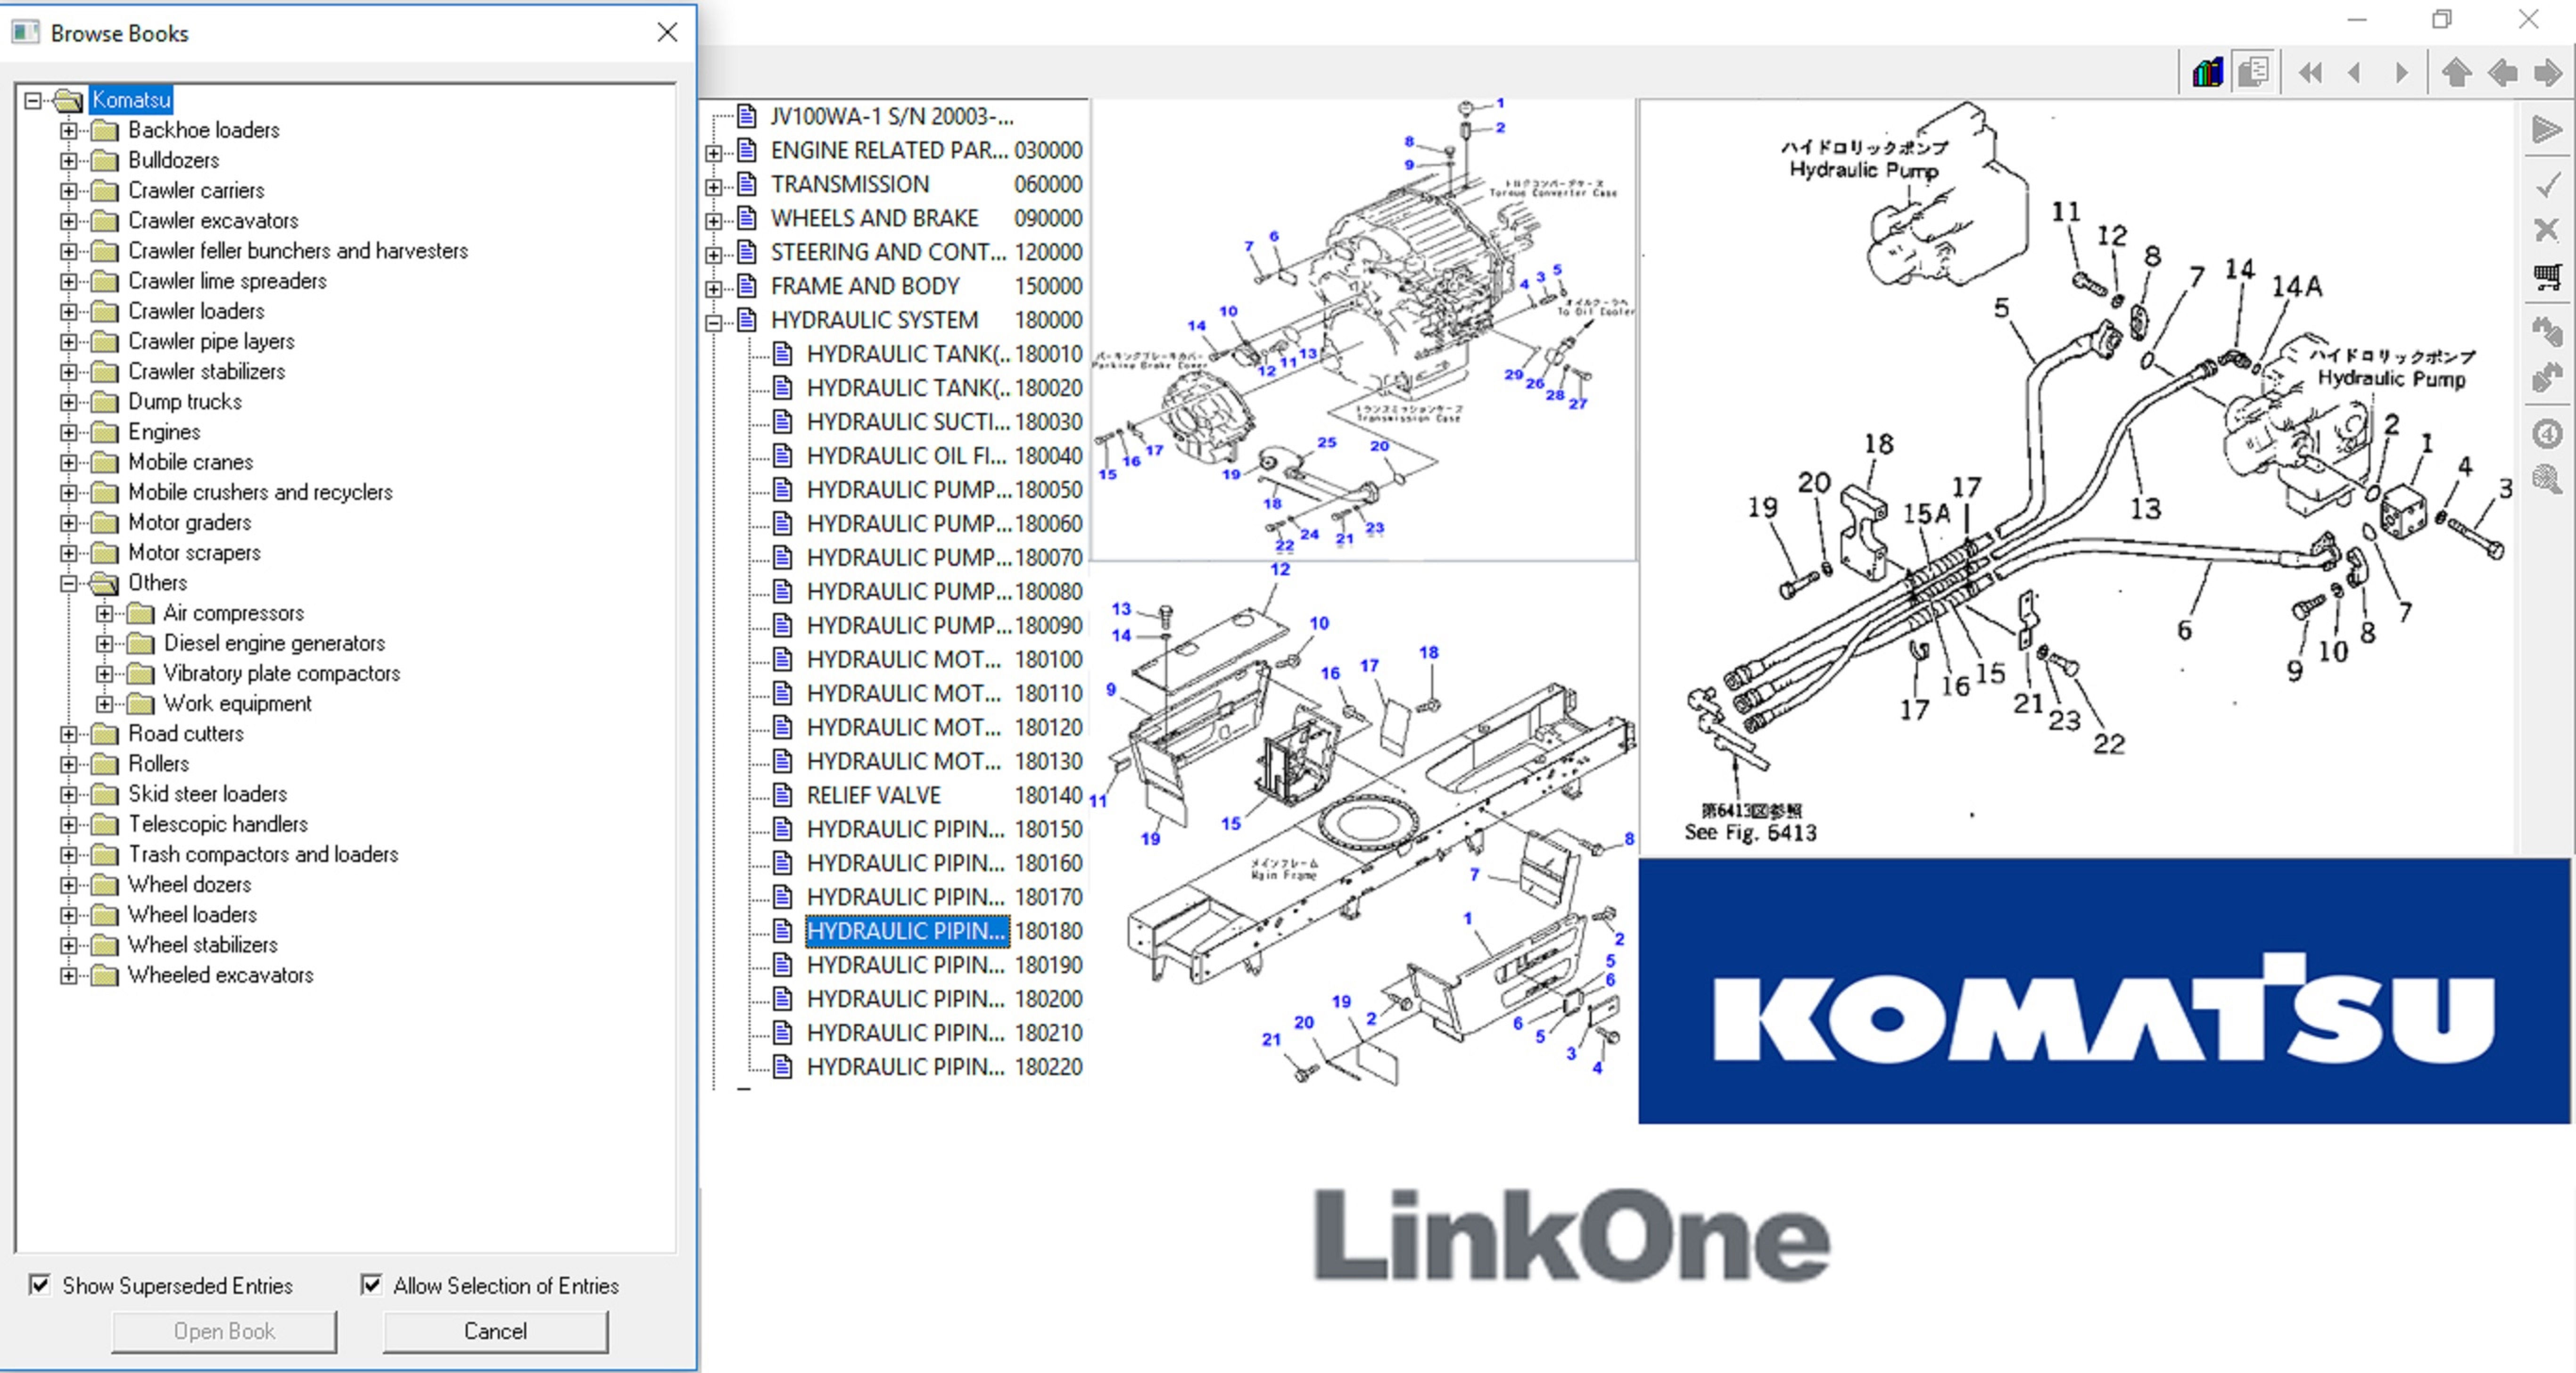Image resolution: width=2576 pixels, height=1373 pixels.
Task: Go to next page with right triangle
Action: (x=2402, y=72)
